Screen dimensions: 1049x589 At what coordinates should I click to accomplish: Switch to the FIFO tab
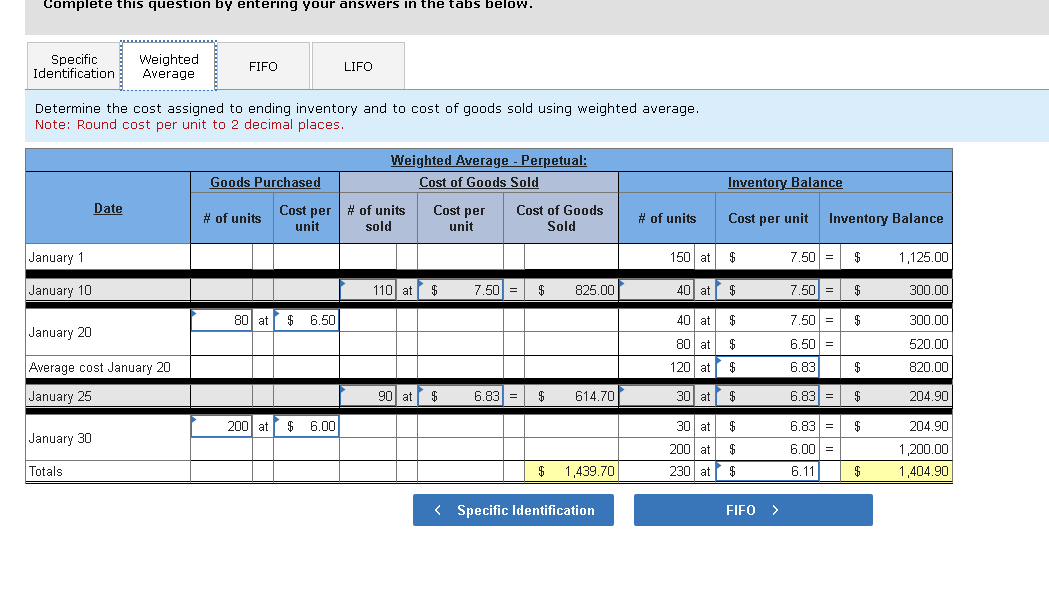[x=263, y=66]
